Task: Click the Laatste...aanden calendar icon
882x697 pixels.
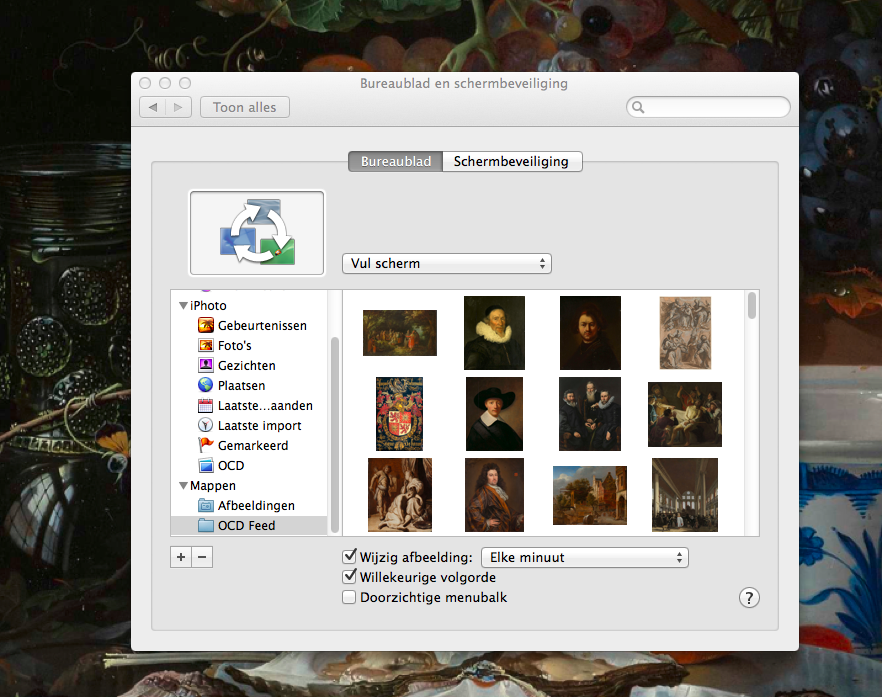Action: tap(206, 405)
